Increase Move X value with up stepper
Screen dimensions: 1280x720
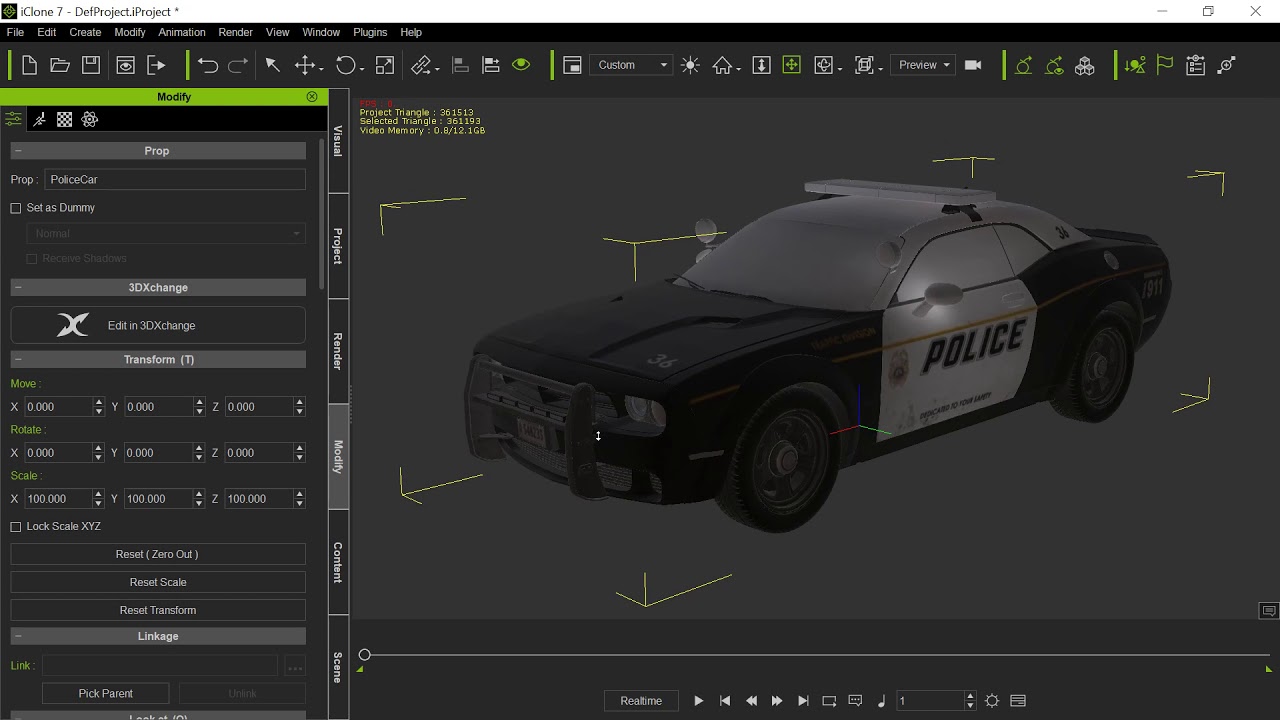(98, 403)
